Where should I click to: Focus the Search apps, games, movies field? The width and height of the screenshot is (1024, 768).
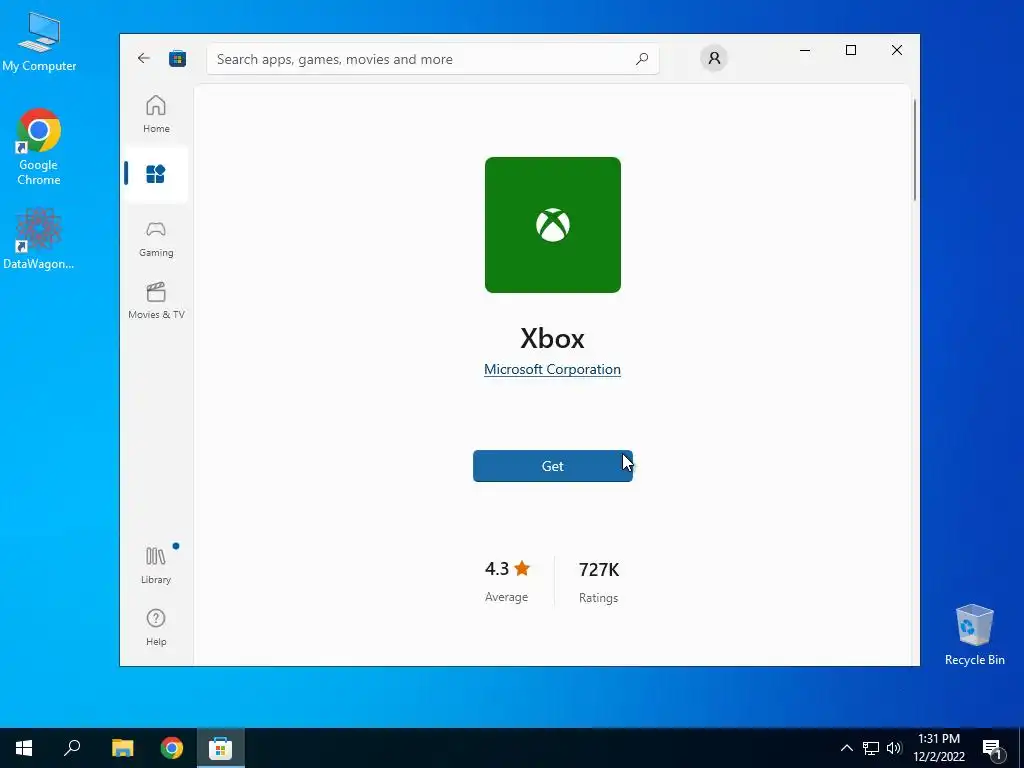tap(432, 59)
